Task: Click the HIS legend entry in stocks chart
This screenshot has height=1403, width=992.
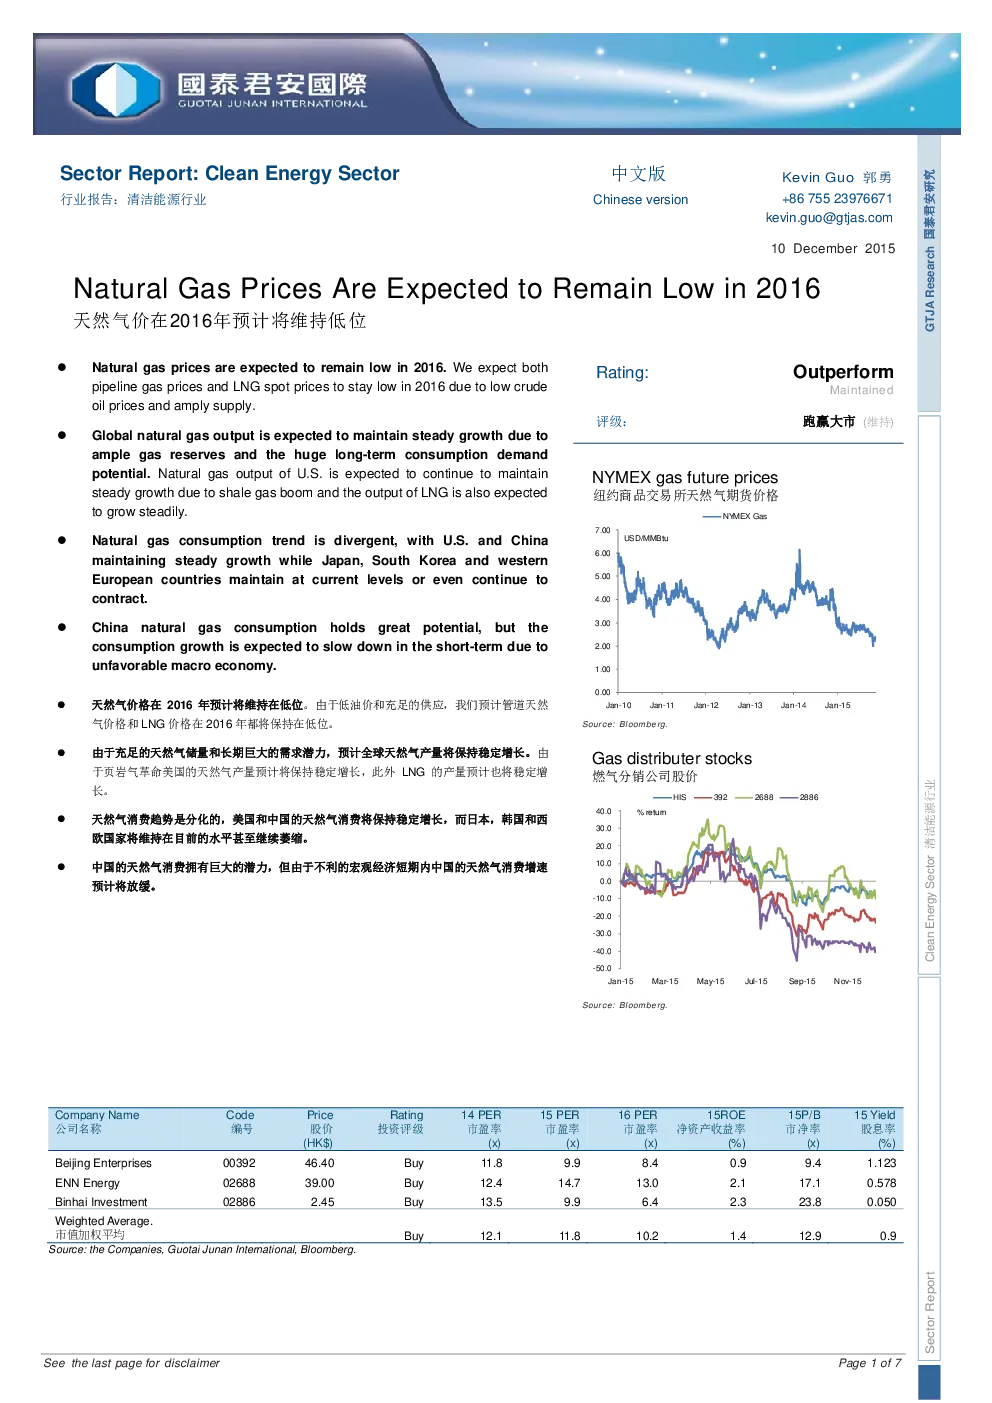Action: pyautogui.click(x=670, y=797)
